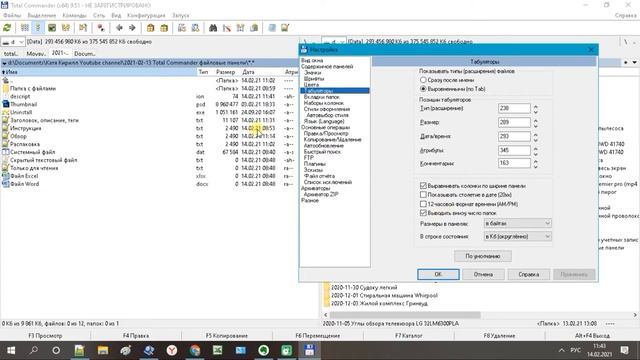
Task: Click the horizontal scrollbar in the right panel
Action: (405, 315)
